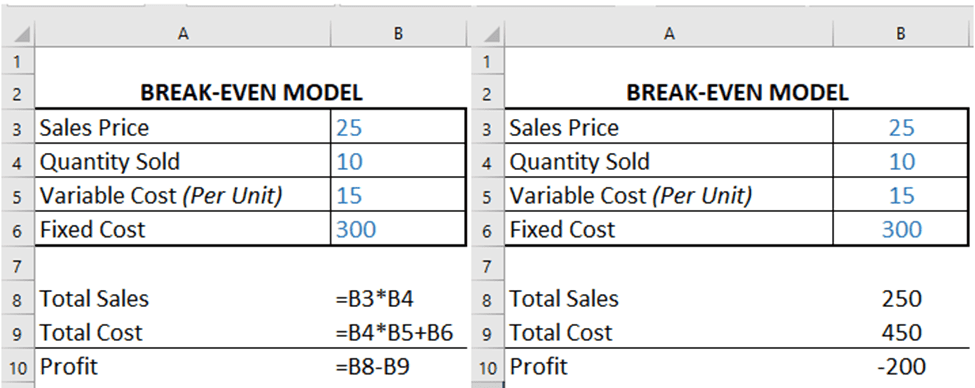
Task: Select Sales Price label in right sheet
Action: point(565,128)
